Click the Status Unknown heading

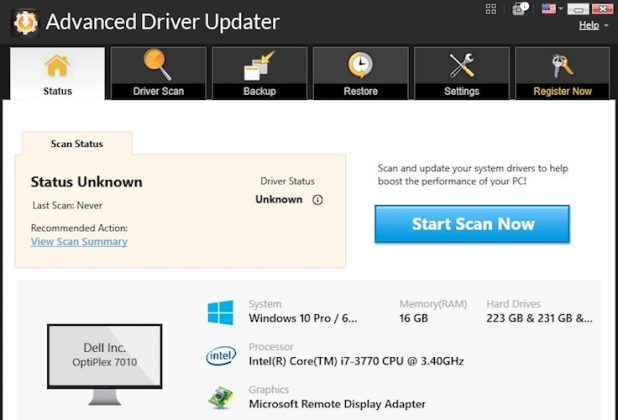(87, 182)
